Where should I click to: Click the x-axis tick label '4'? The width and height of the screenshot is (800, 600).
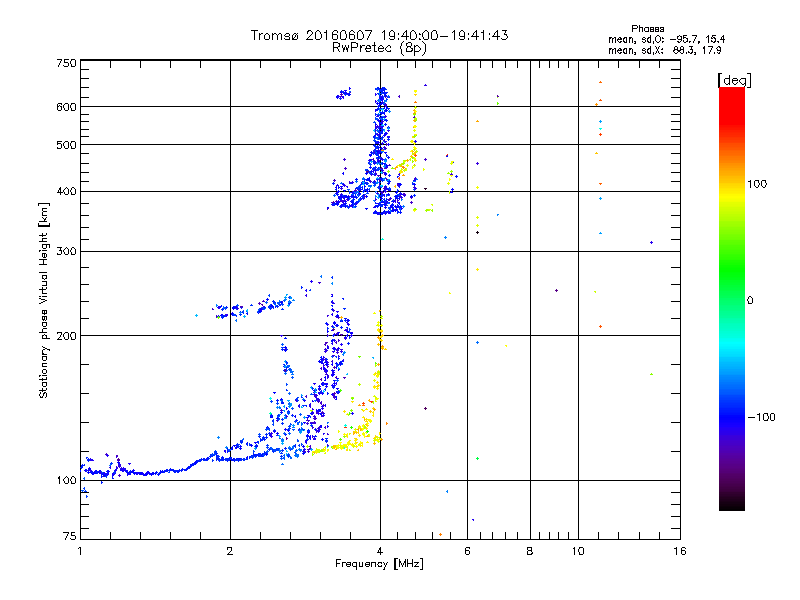[380, 551]
